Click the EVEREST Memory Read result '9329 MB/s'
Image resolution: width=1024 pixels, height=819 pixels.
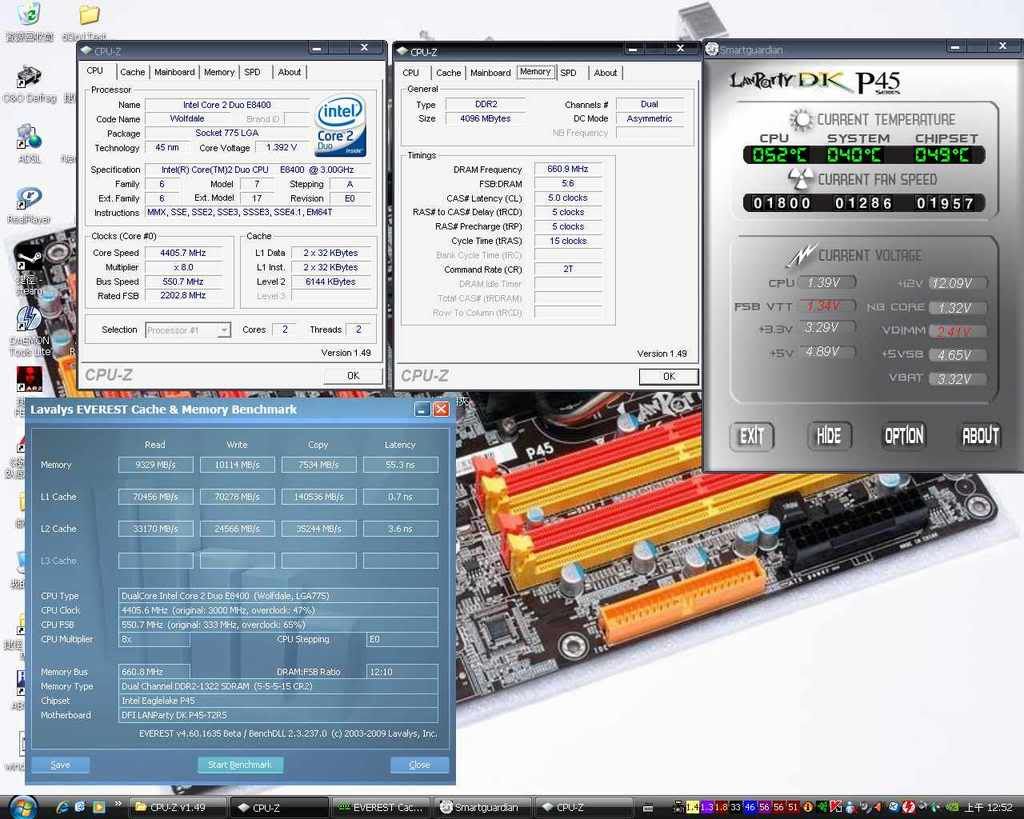[155, 465]
